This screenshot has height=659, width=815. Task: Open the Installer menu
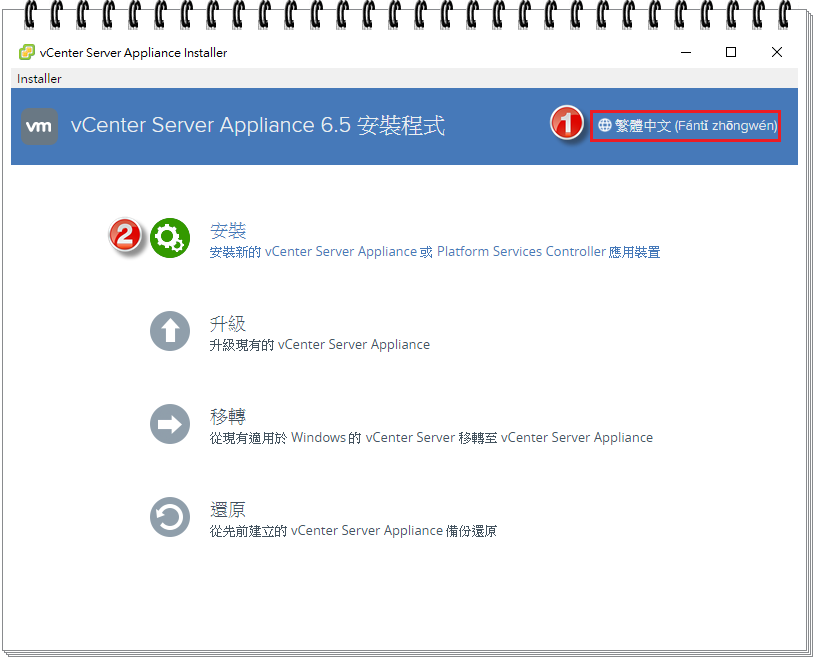pyautogui.click(x=39, y=78)
